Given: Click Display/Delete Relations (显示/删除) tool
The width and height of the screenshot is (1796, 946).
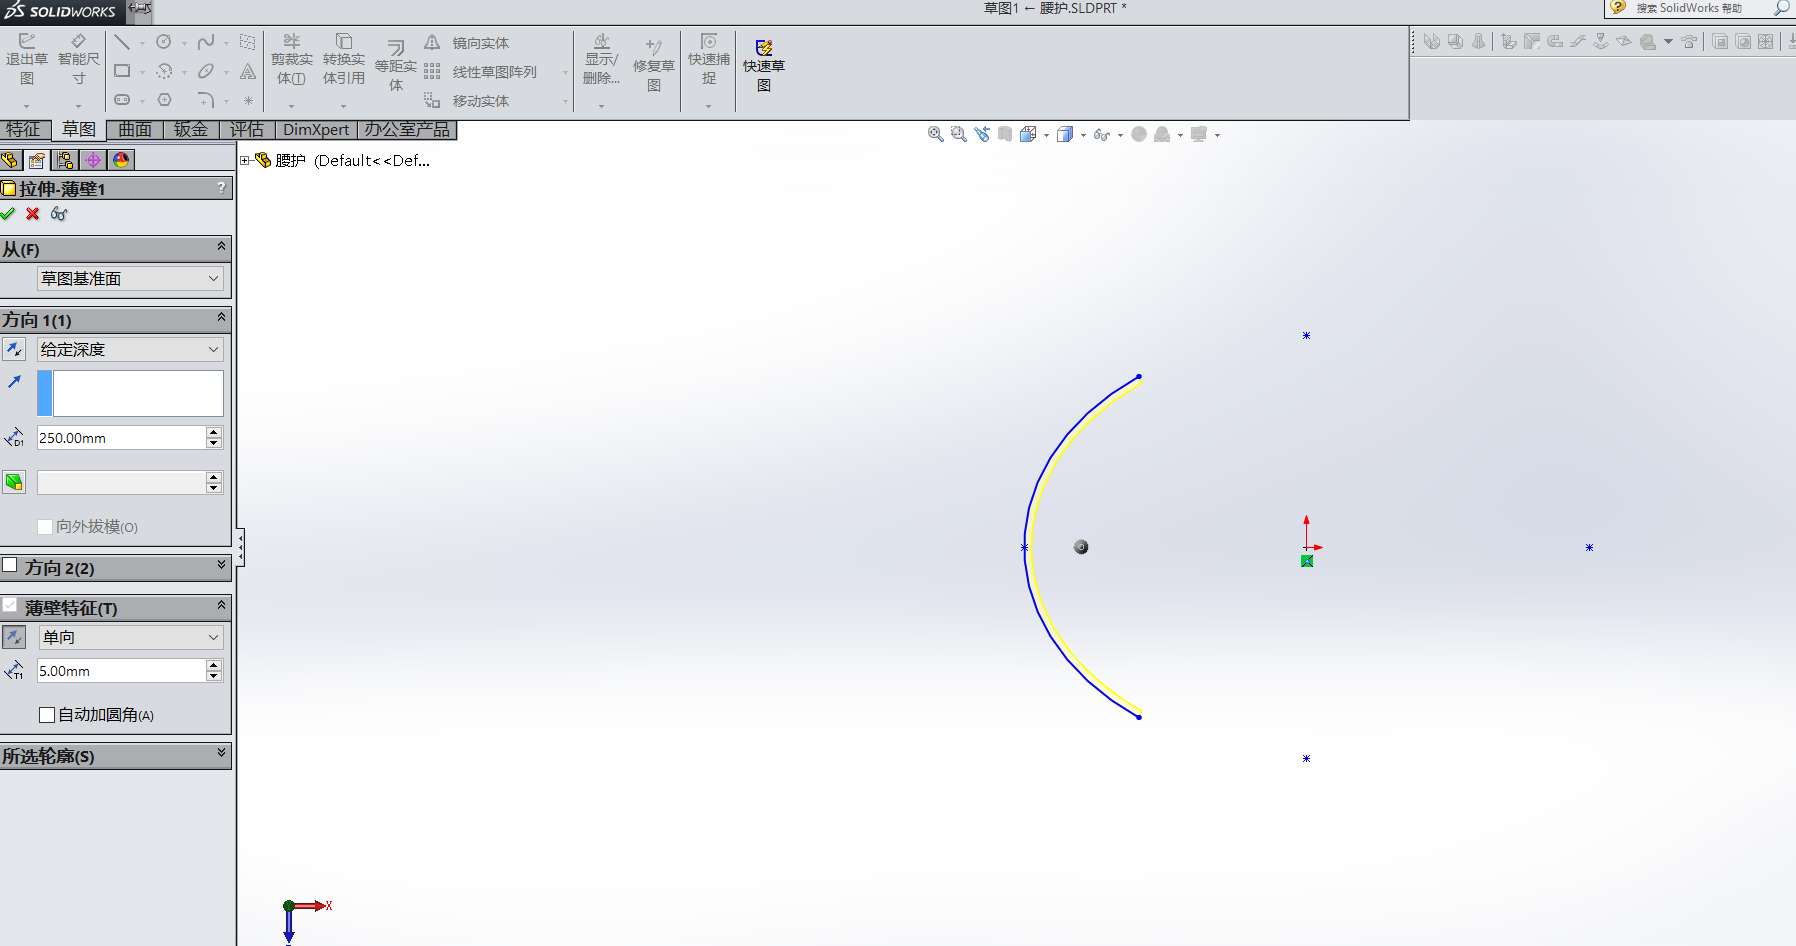Looking at the screenshot, I should pyautogui.click(x=602, y=60).
